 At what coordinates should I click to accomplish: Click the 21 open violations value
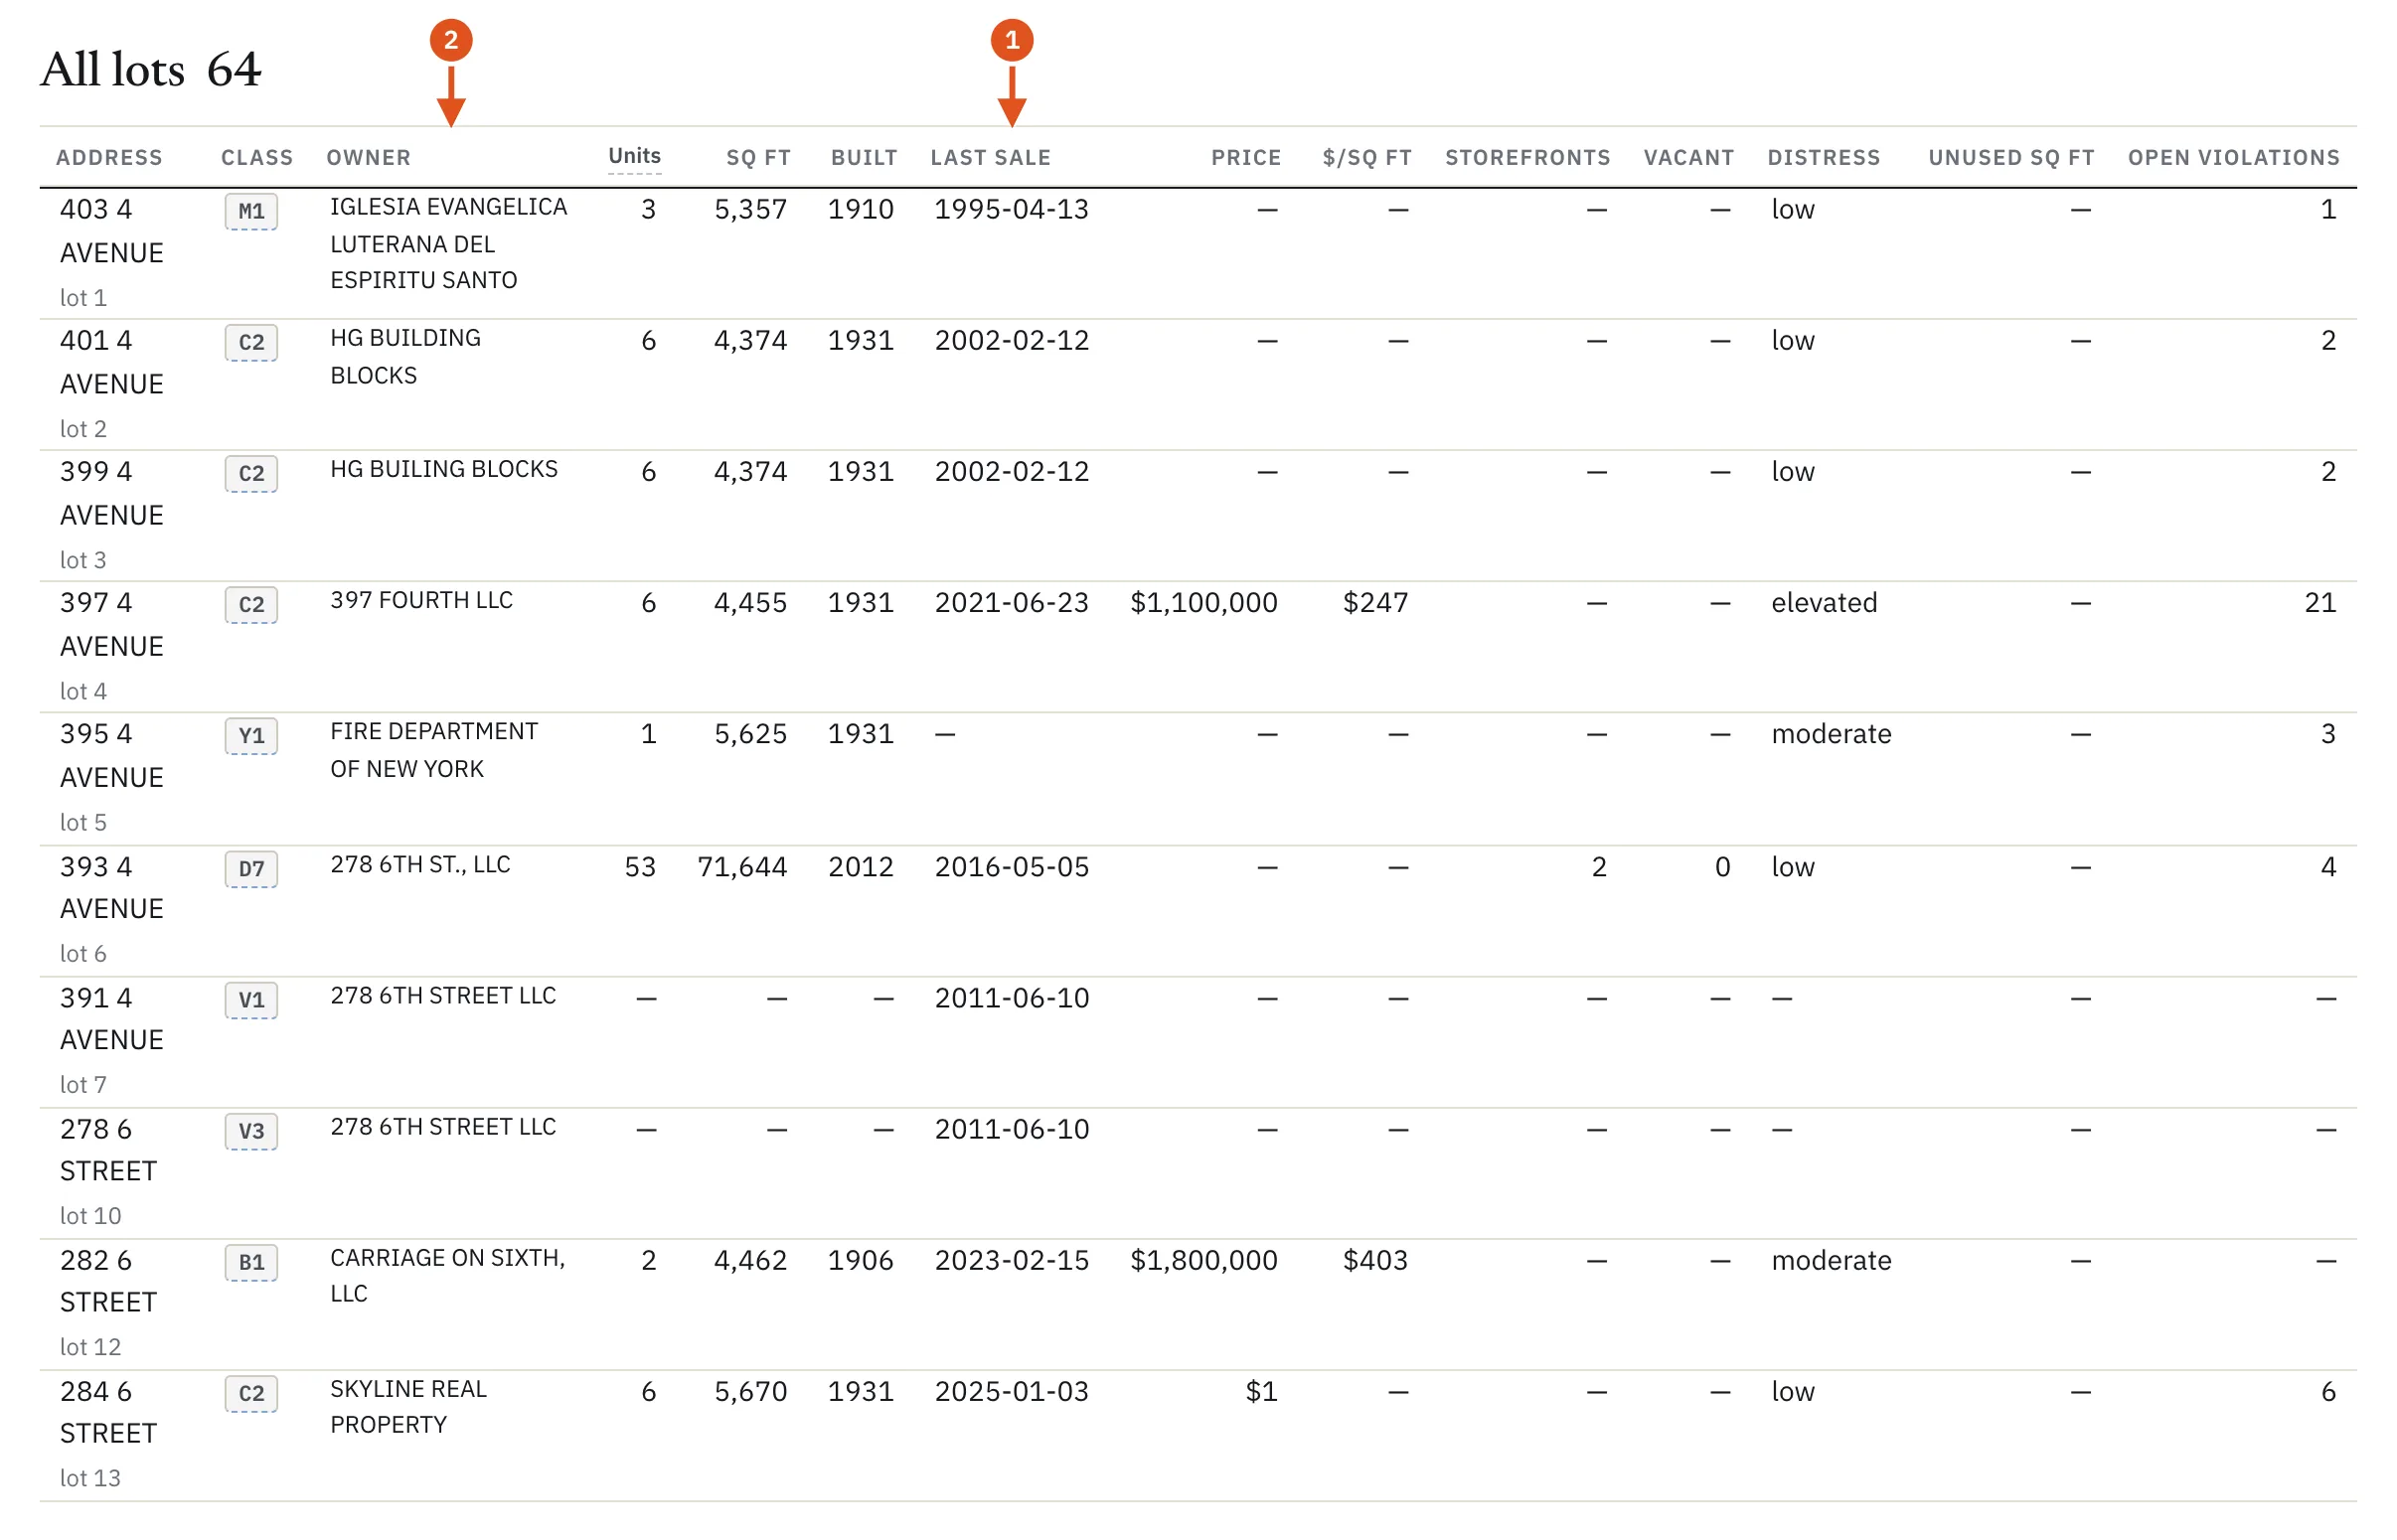(x=2320, y=603)
